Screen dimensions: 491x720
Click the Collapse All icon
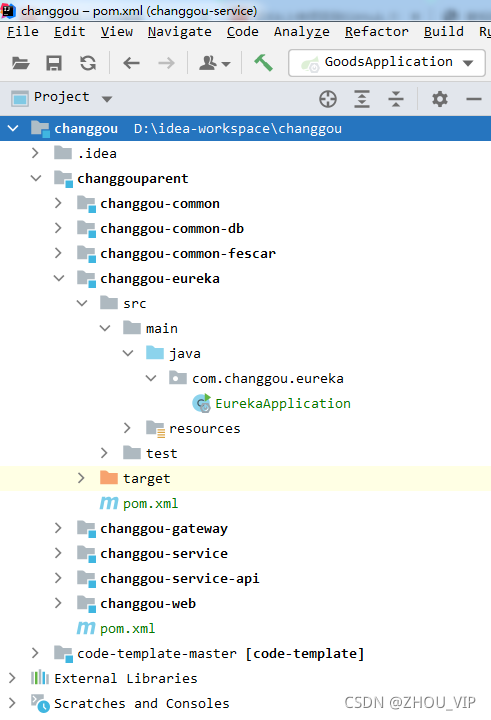tap(395, 99)
